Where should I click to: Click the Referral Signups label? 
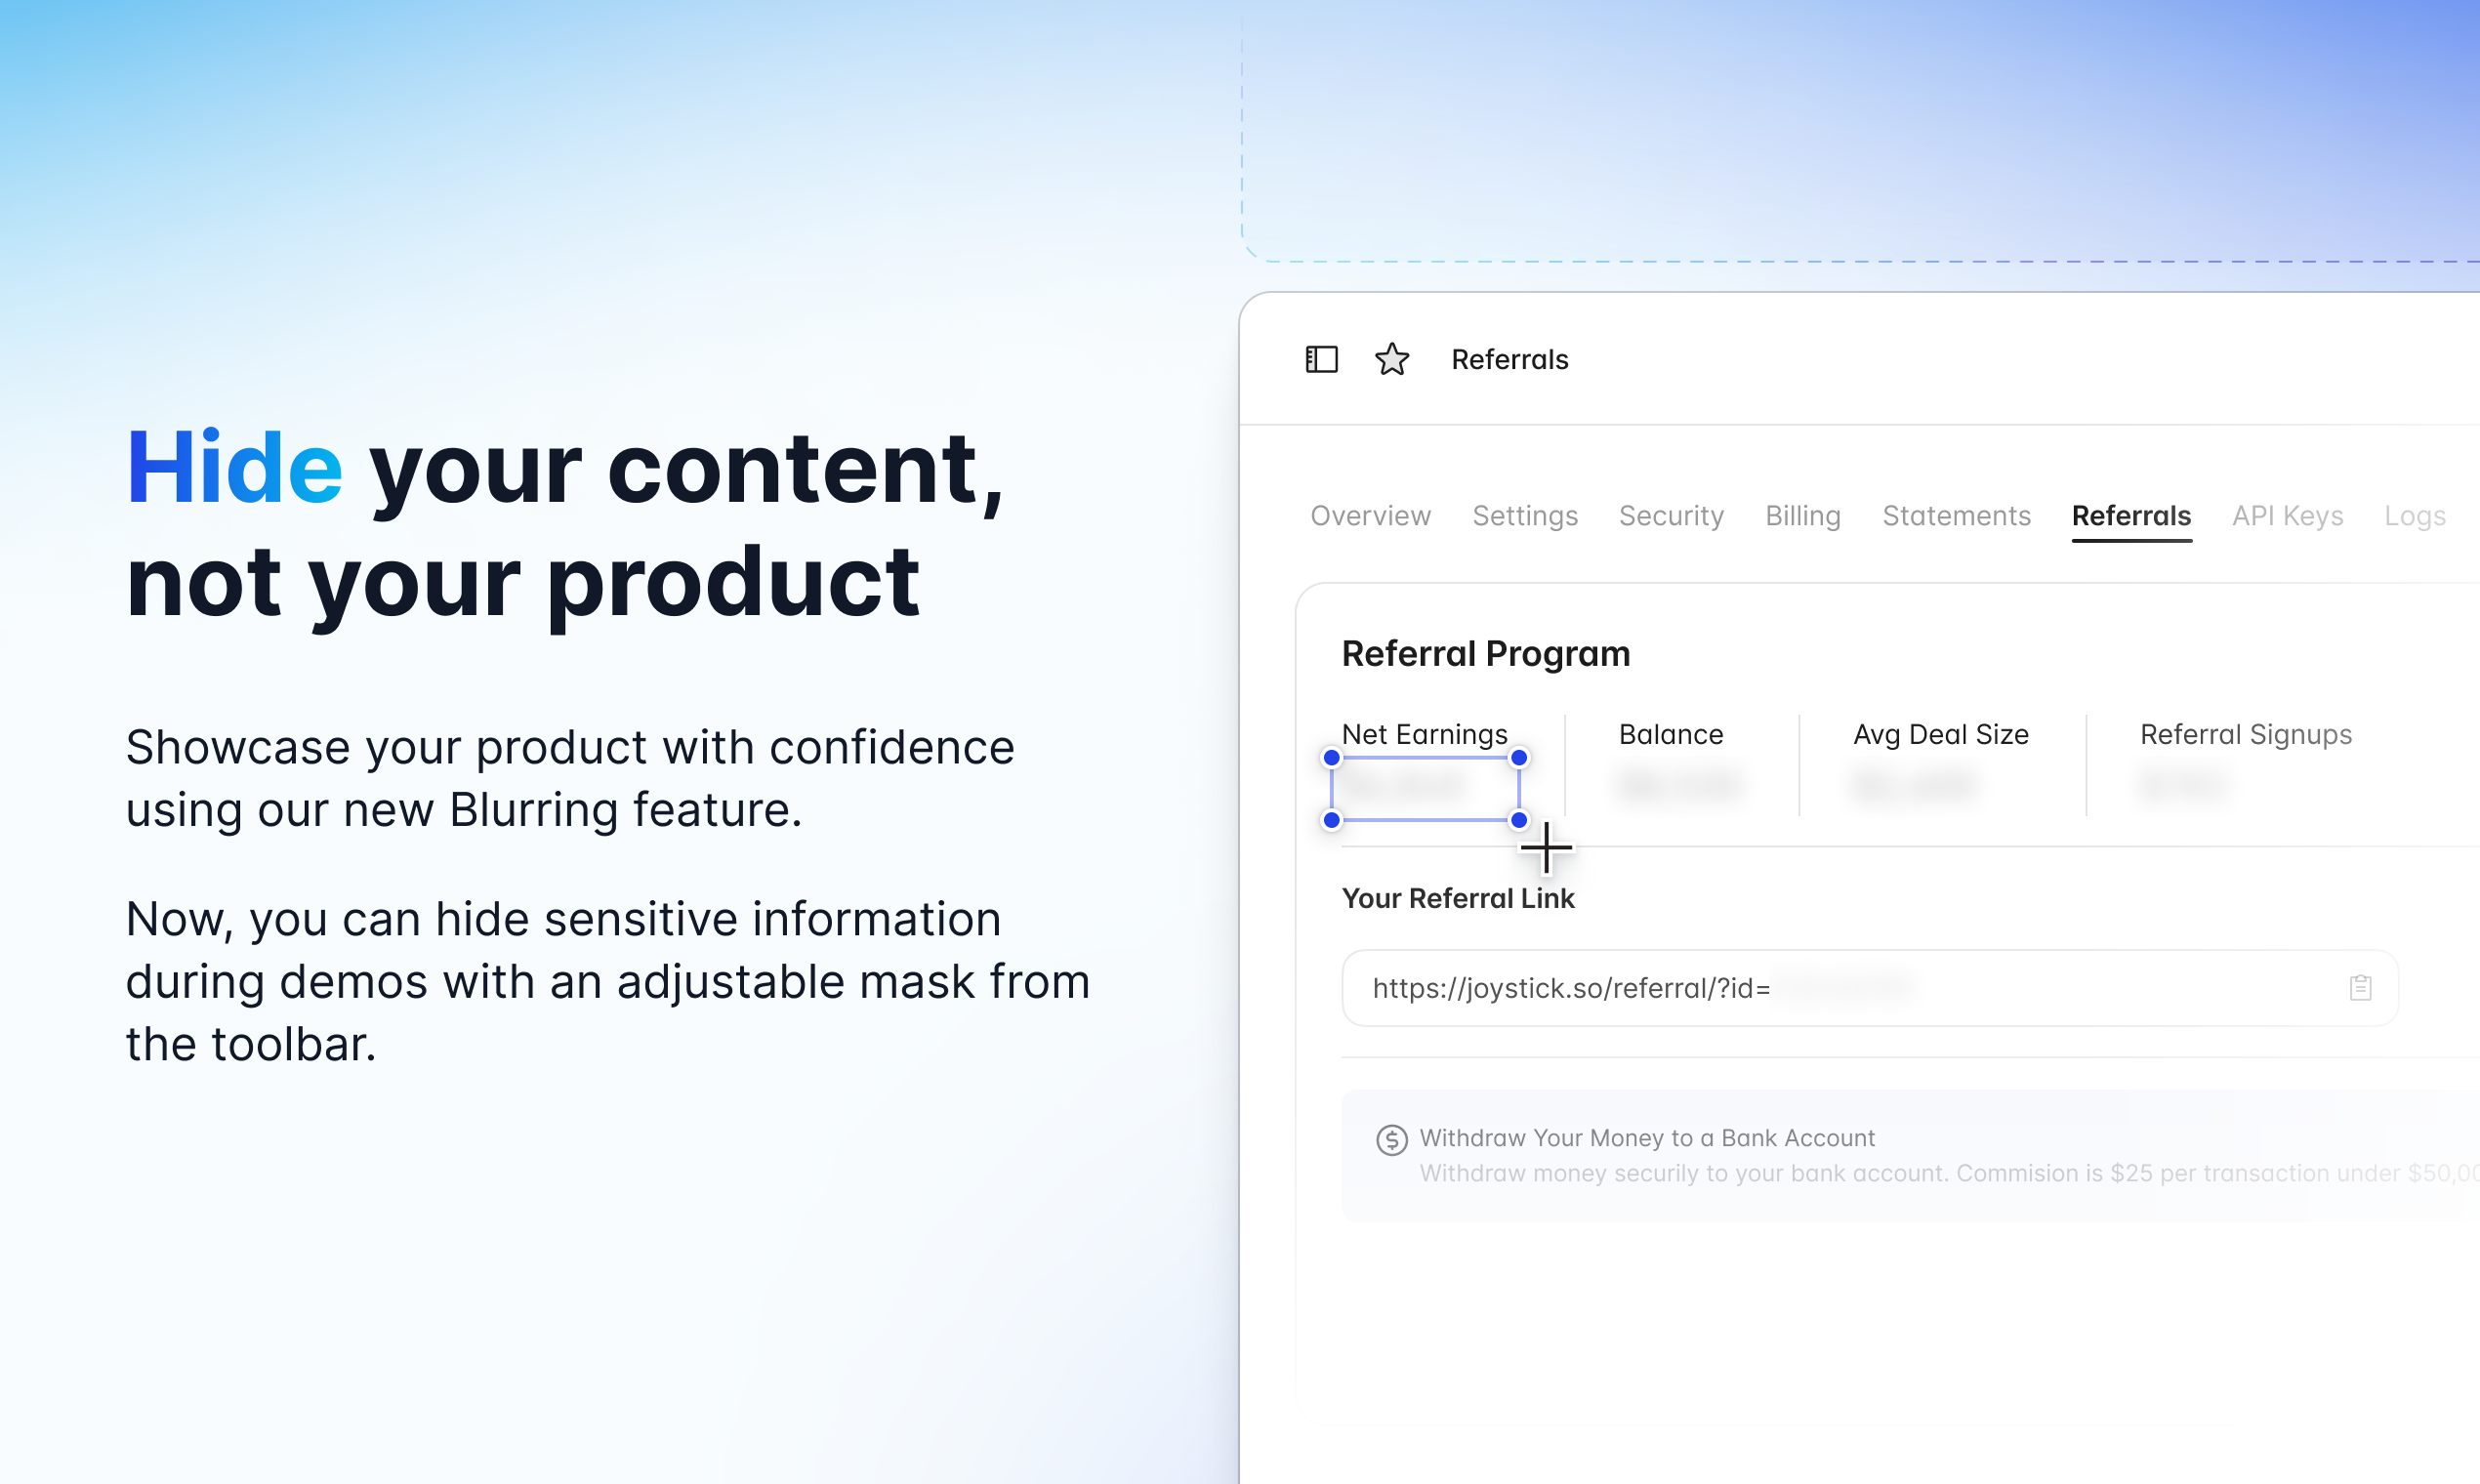(x=2245, y=734)
